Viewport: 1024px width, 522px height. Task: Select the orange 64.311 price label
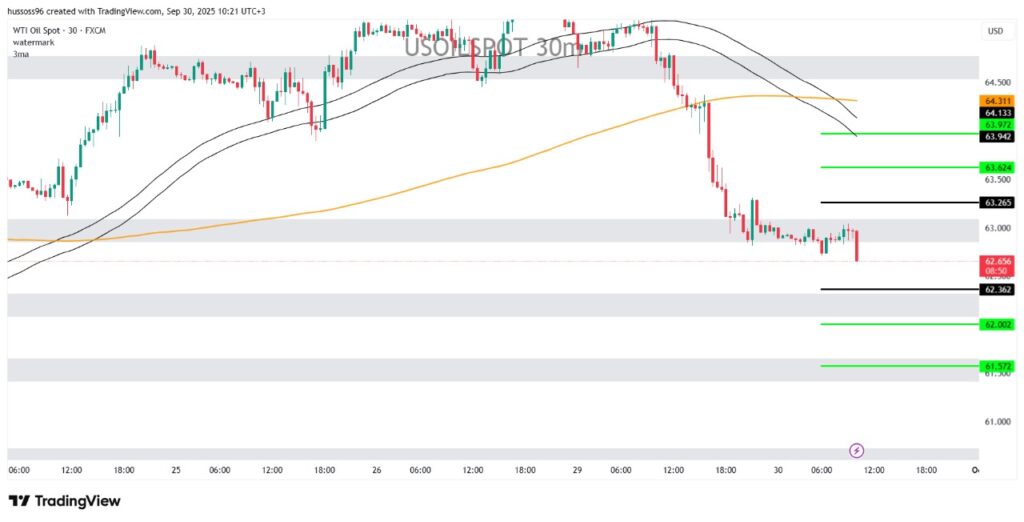click(998, 101)
